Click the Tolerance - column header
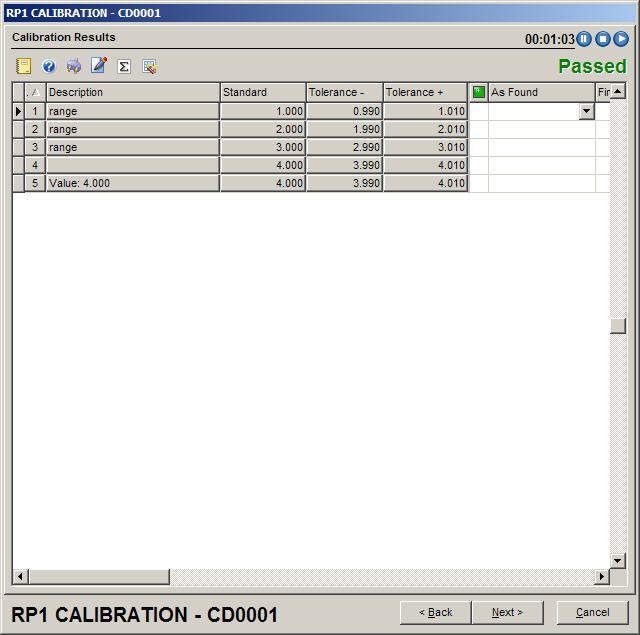Viewport: 640px width, 635px height. pos(344,92)
